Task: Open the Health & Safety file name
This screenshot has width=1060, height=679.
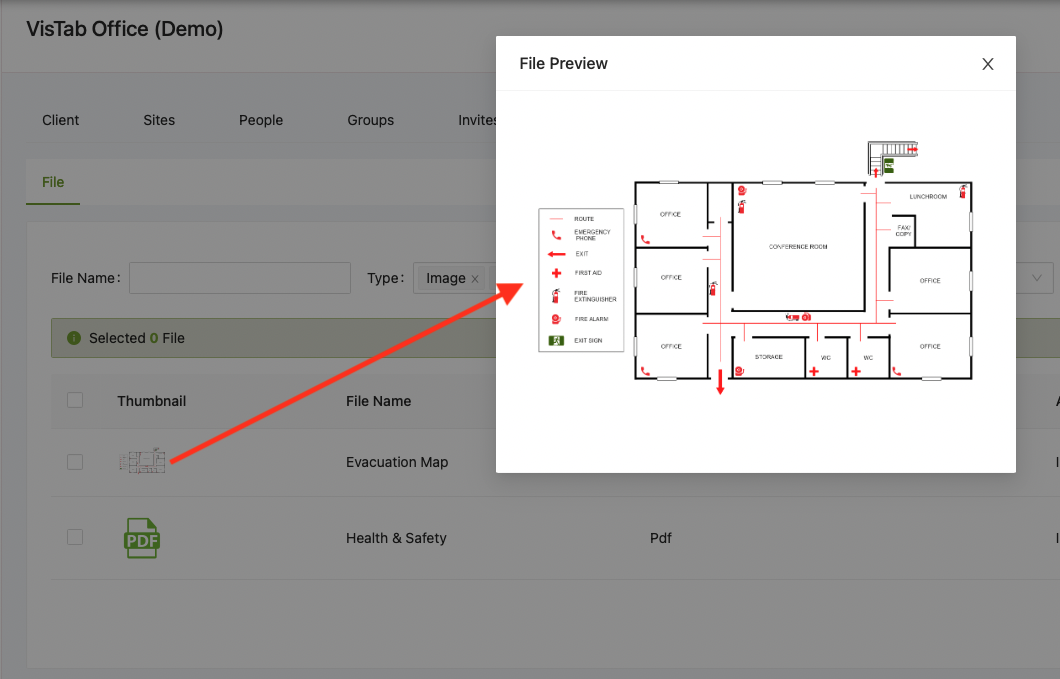Action: coord(396,538)
